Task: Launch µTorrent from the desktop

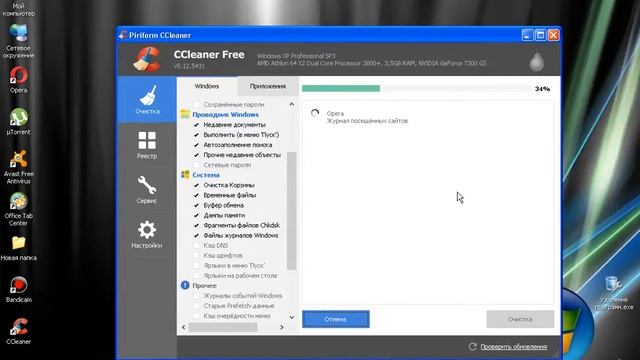Action: (x=18, y=122)
